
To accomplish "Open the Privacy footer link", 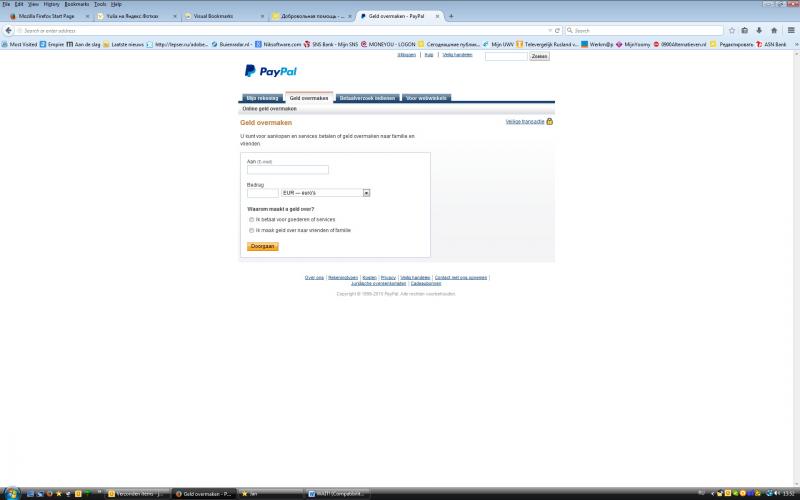I will (388, 278).
